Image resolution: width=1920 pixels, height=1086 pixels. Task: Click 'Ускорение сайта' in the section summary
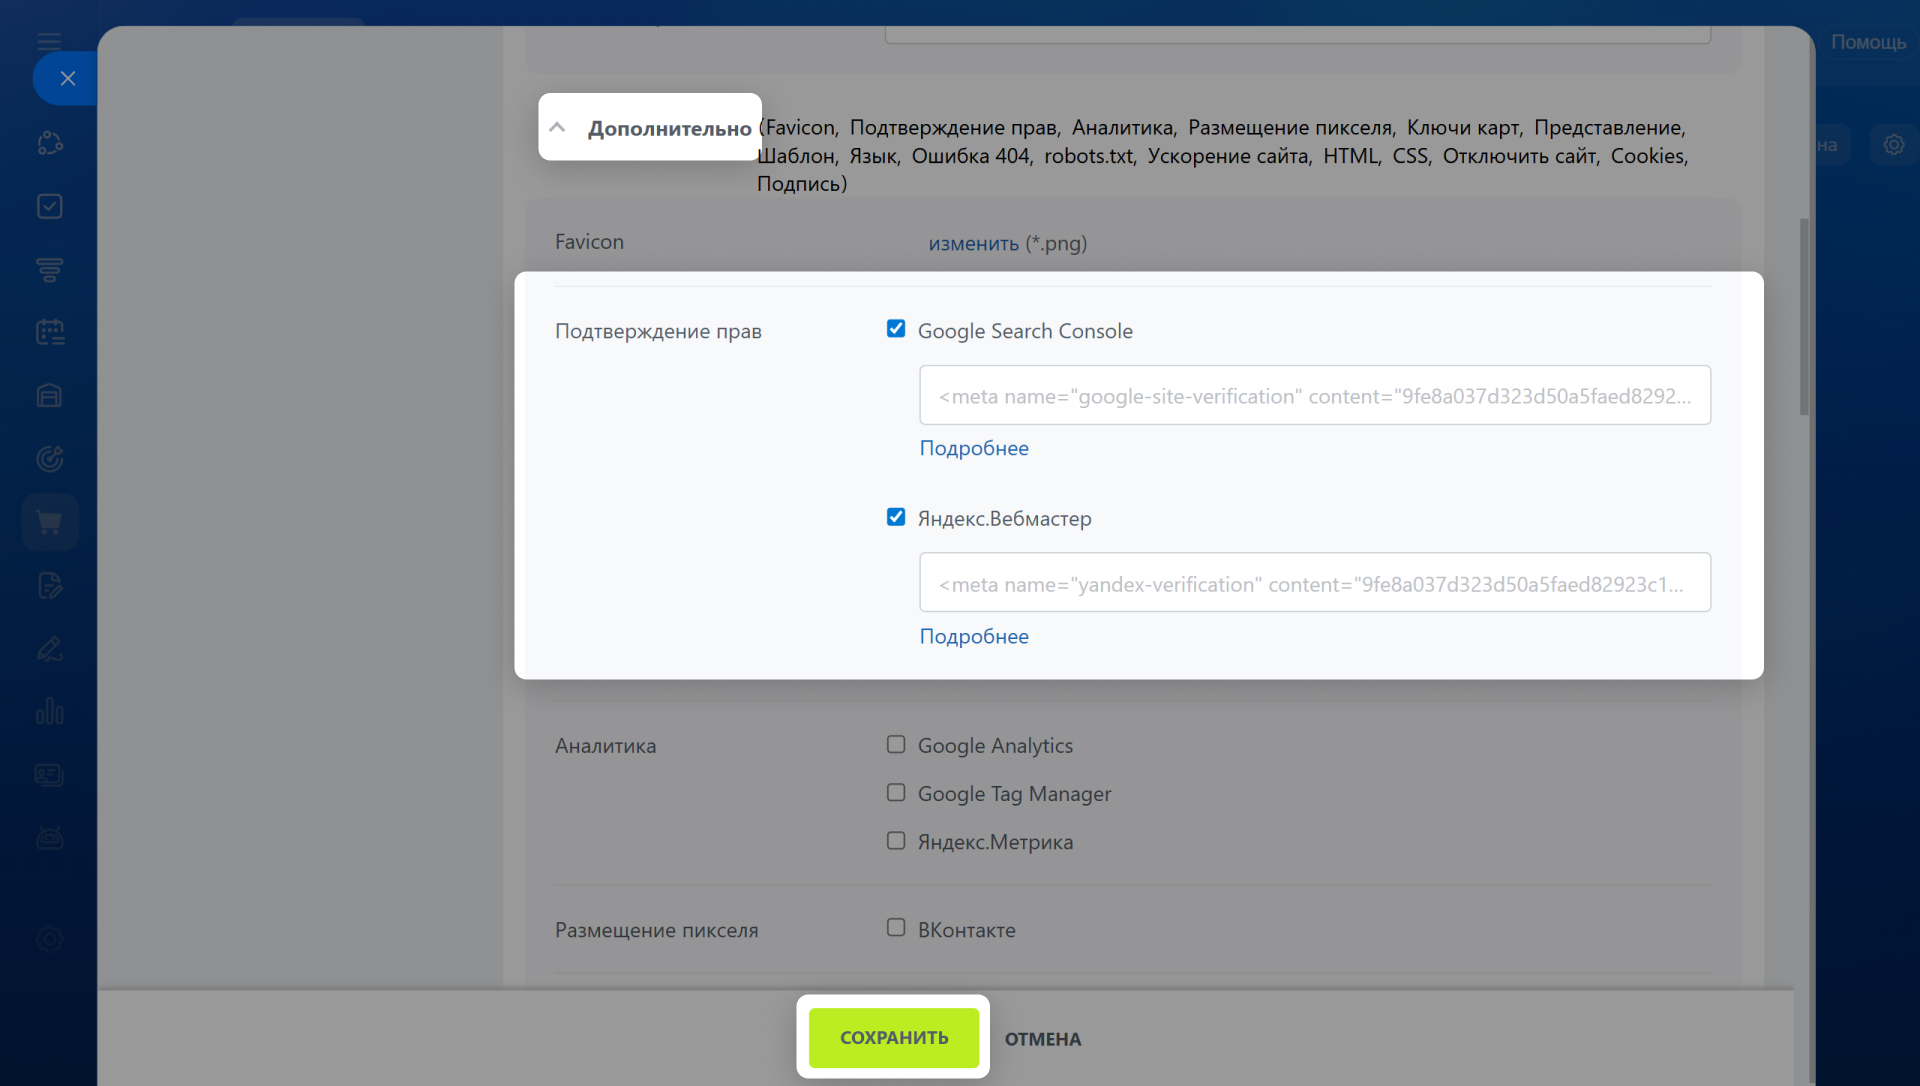1227,156
